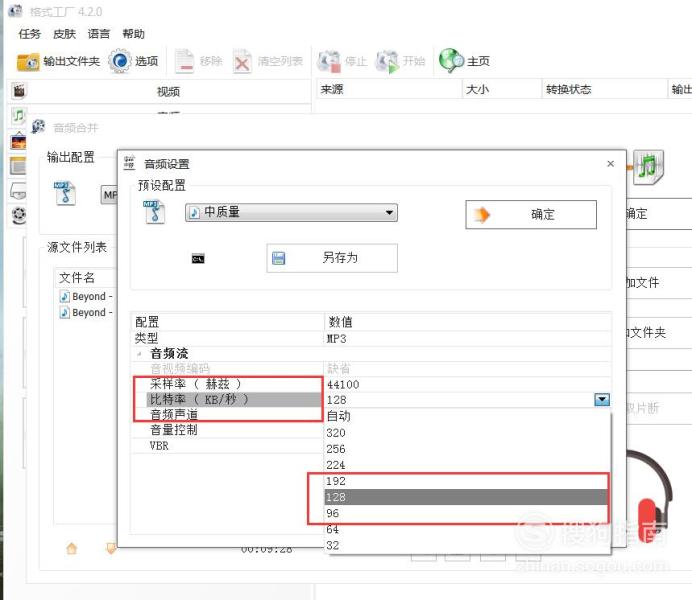Open the 语言 menu
Viewport: 692px width, 600px height.
pos(98,34)
